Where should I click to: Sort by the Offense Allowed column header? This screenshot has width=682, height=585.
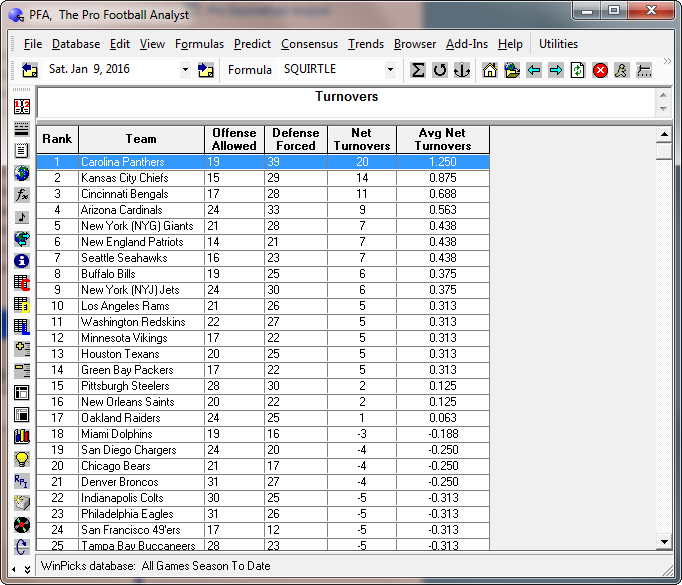234,139
